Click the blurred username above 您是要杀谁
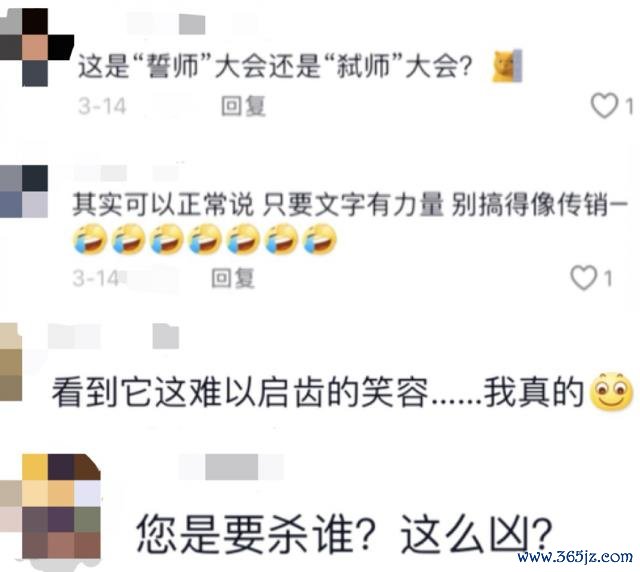This screenshot has width=640, height=572. (x=231, y=467)
